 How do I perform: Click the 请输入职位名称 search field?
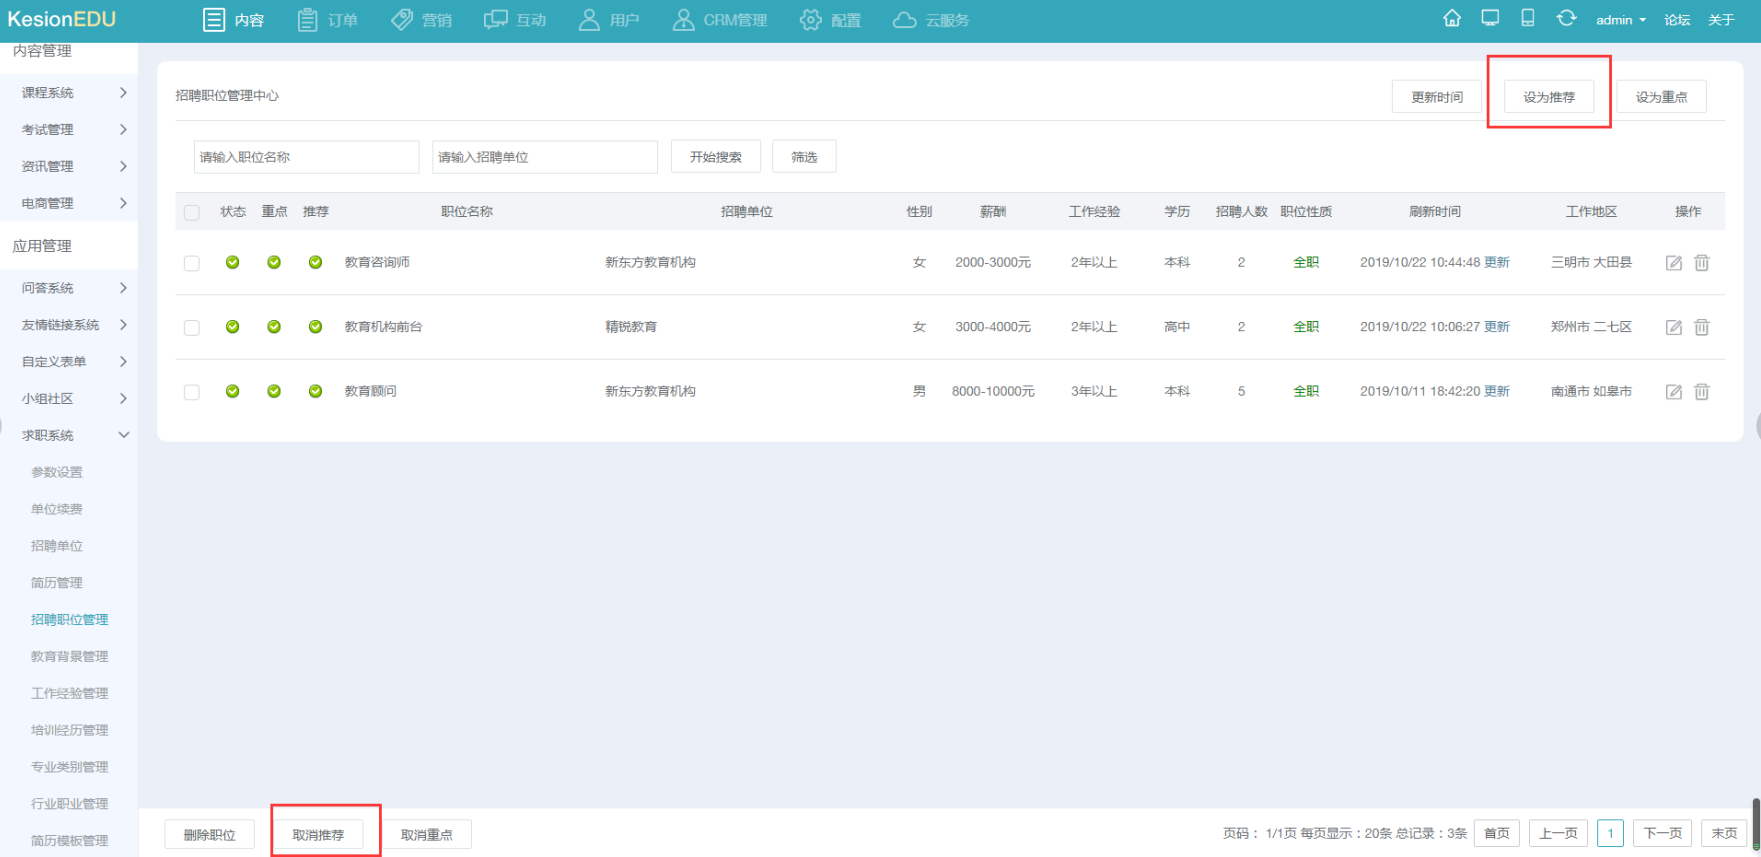(306, 157)
